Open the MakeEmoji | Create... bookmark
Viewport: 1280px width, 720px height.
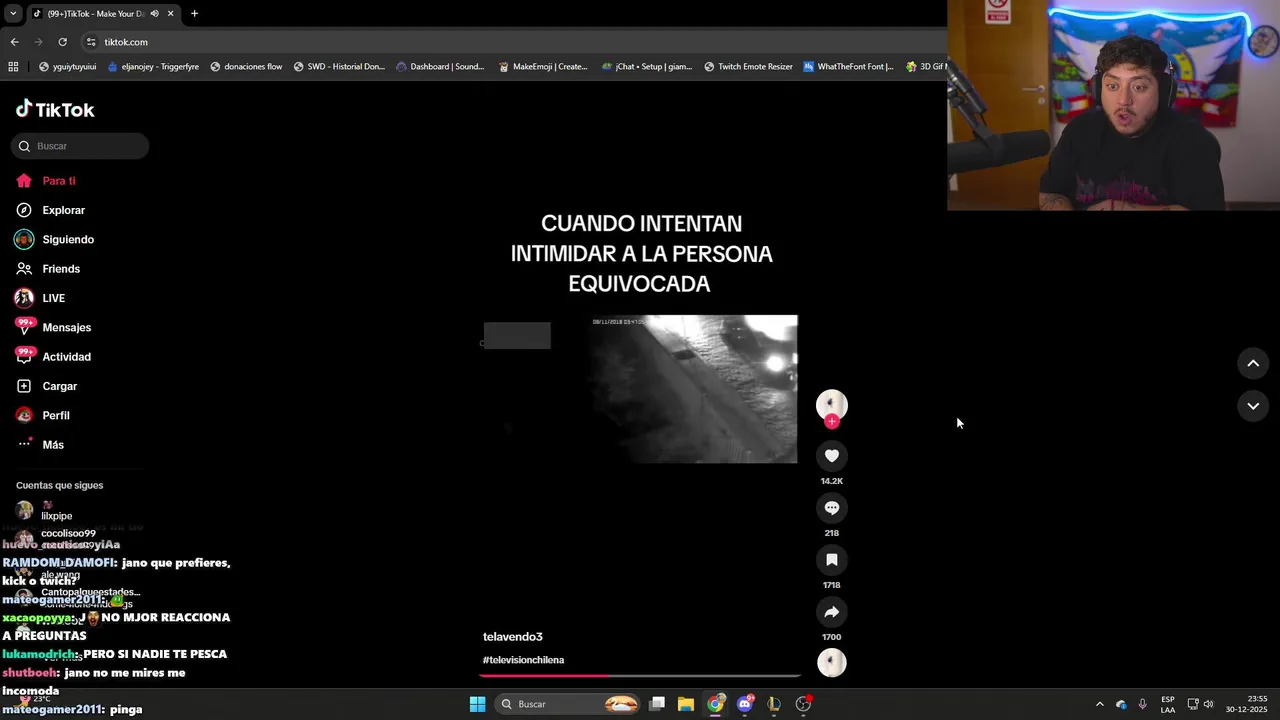tap(543, 67)
